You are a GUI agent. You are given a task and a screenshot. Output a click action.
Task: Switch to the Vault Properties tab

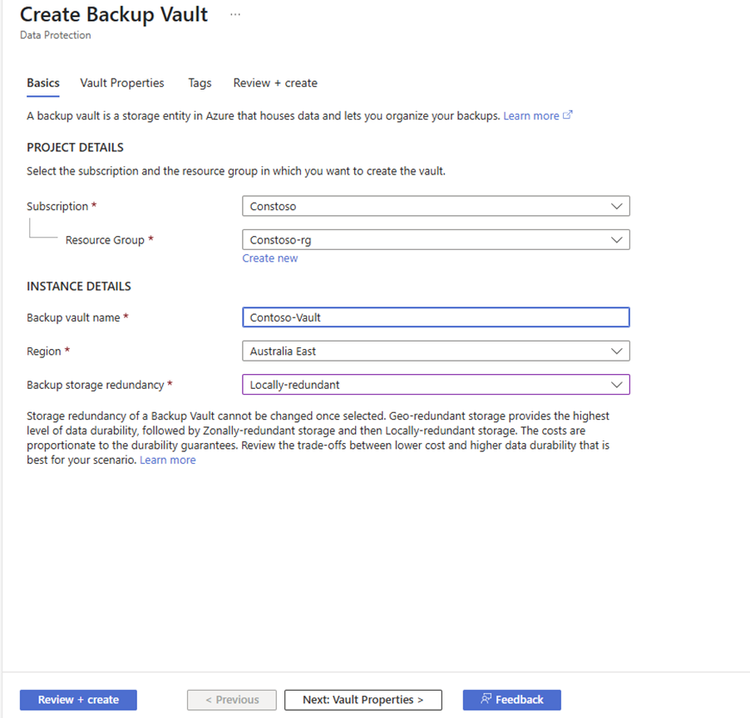(122, 83)
